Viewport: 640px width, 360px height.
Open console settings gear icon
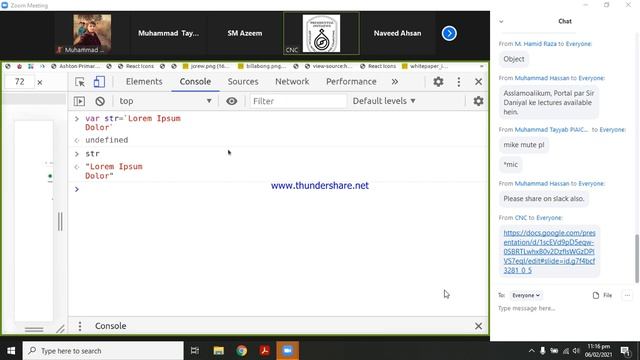(478, 101)
